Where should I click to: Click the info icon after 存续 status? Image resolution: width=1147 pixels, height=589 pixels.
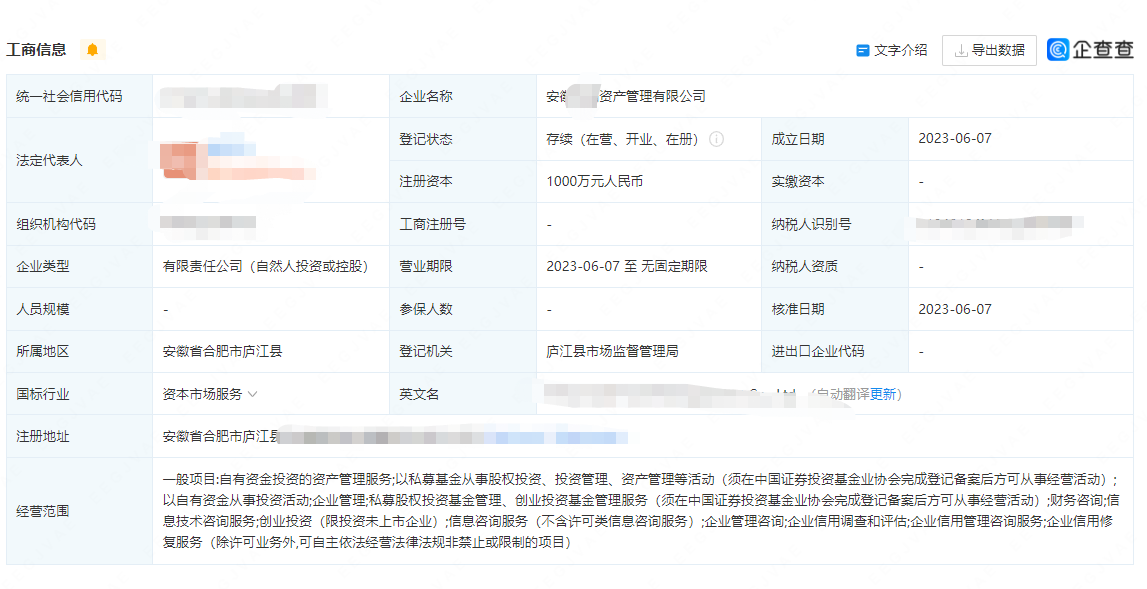716,140
